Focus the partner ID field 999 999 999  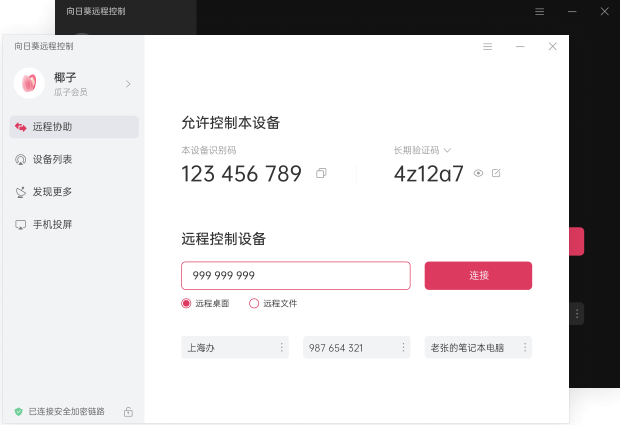click(x=296, y=276)
